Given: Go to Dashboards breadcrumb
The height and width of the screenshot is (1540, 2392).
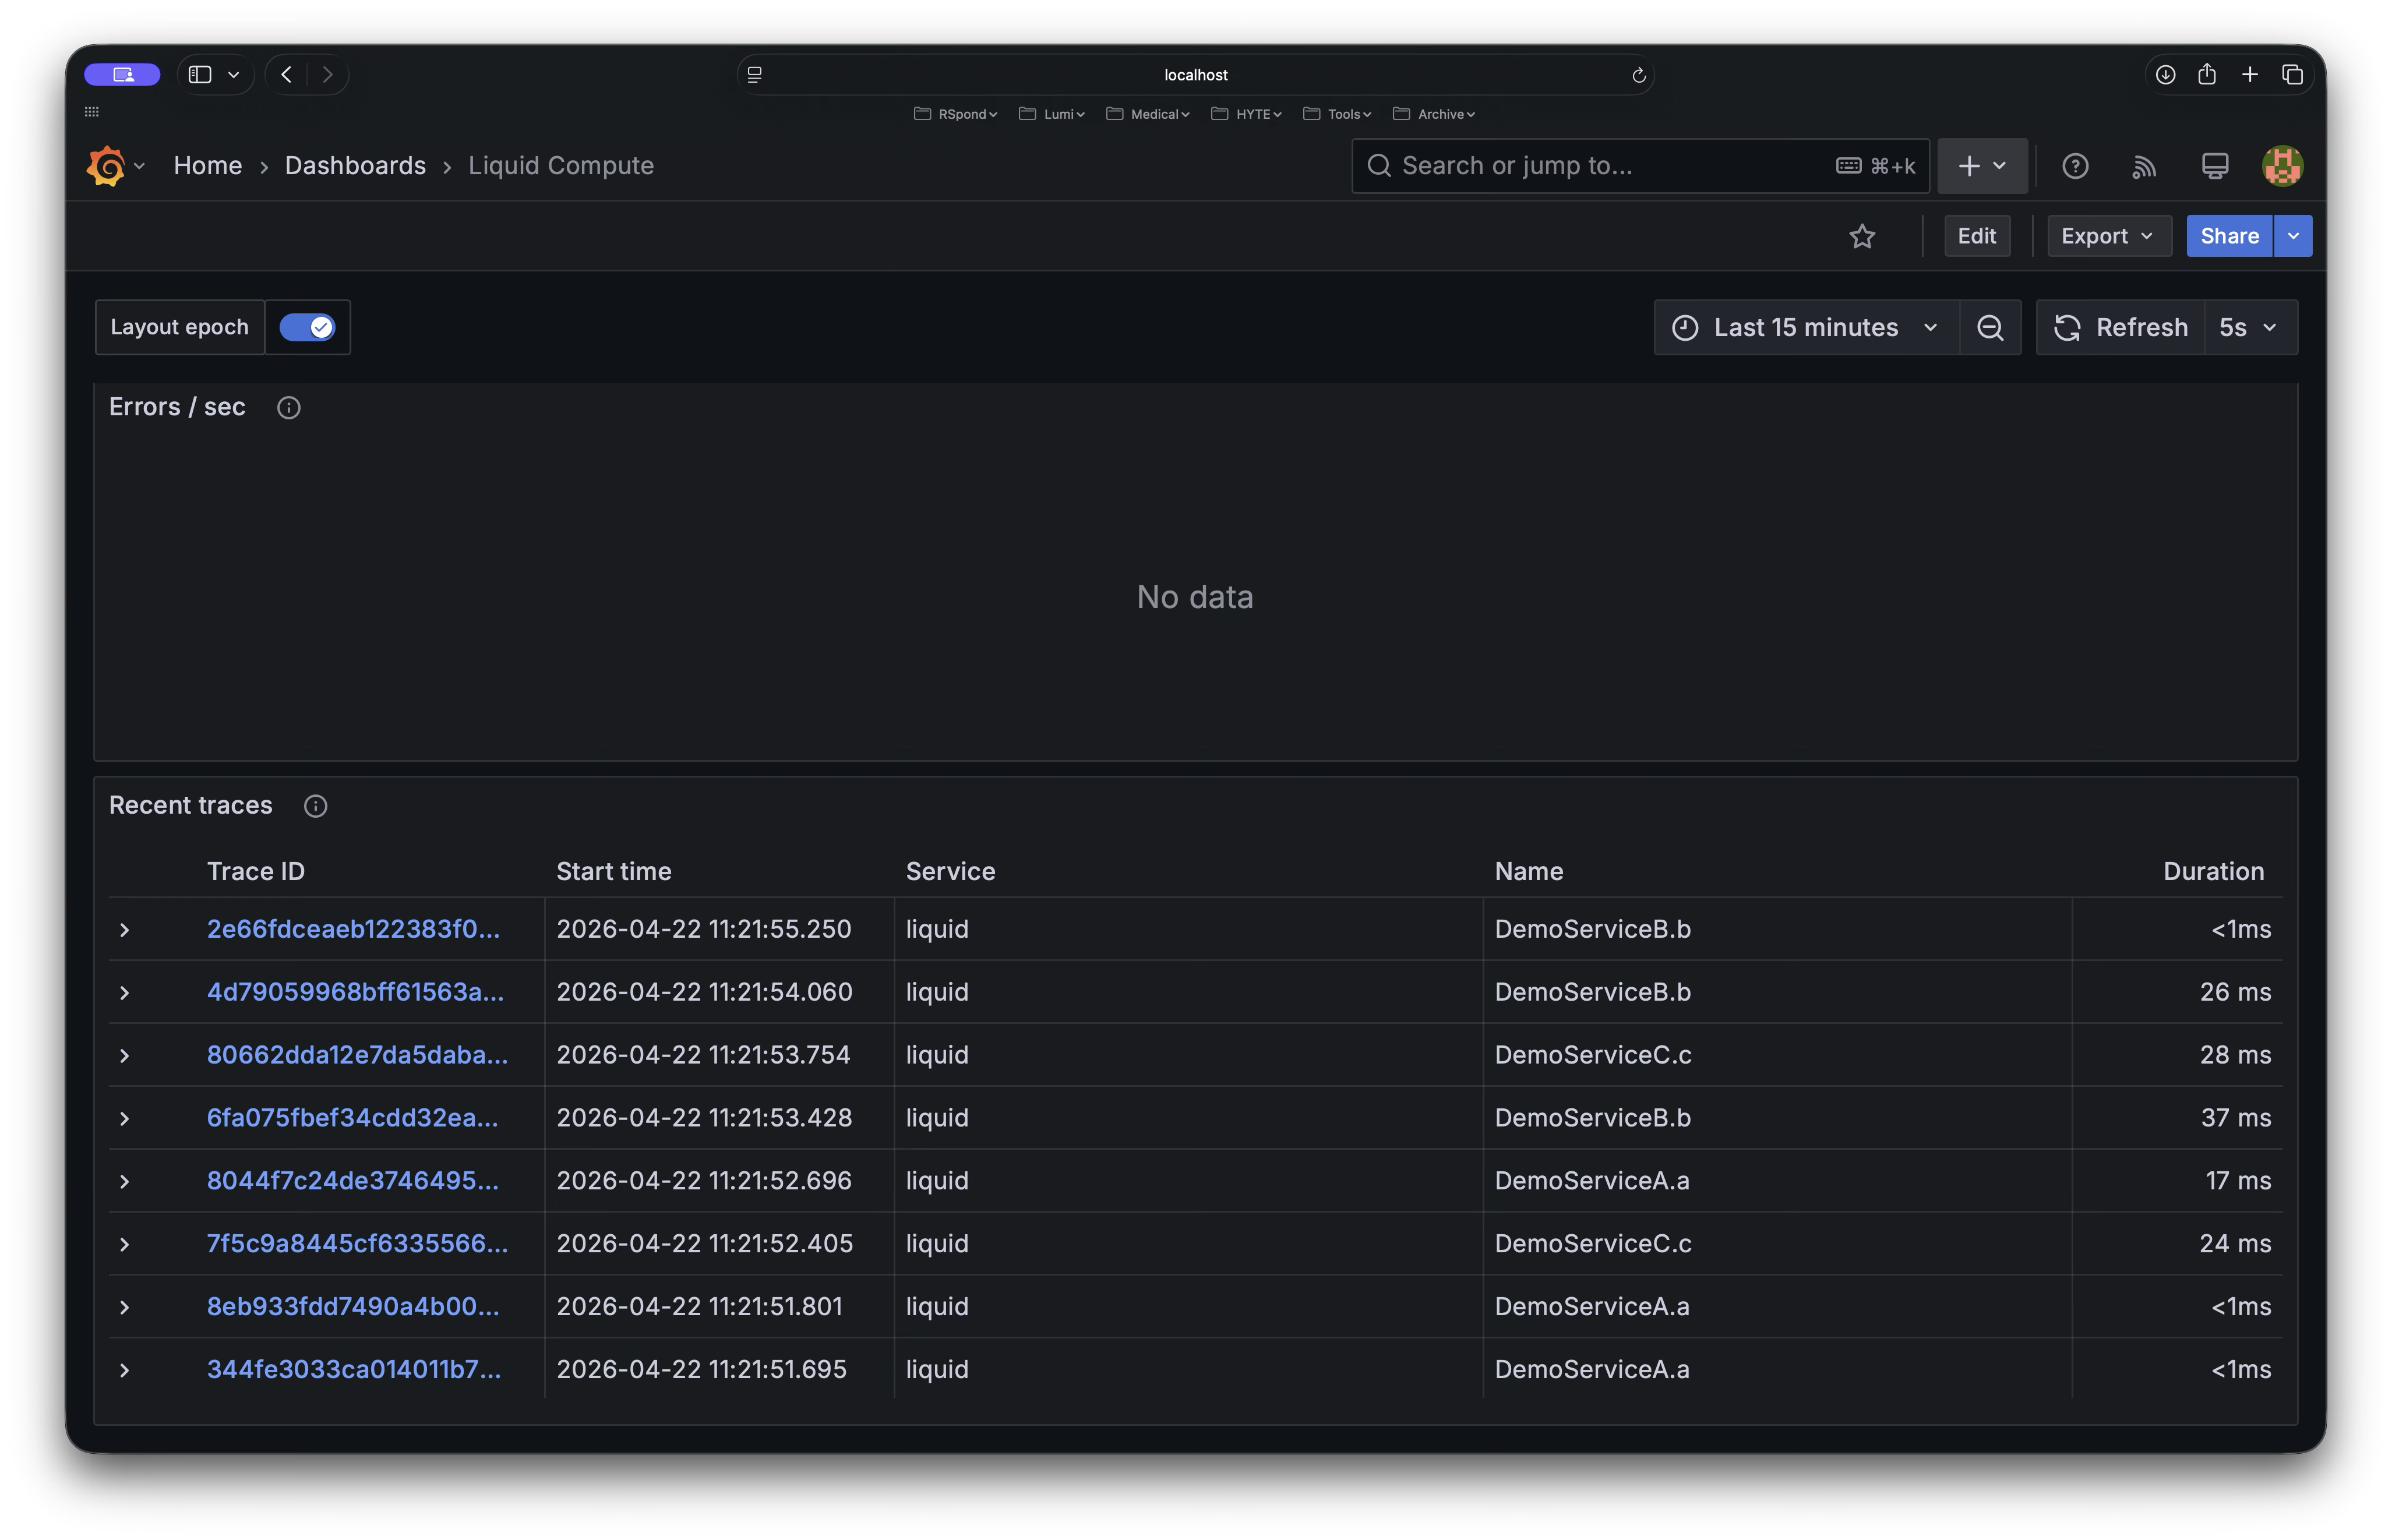Looking at the screenshot, I should (355, 166).
